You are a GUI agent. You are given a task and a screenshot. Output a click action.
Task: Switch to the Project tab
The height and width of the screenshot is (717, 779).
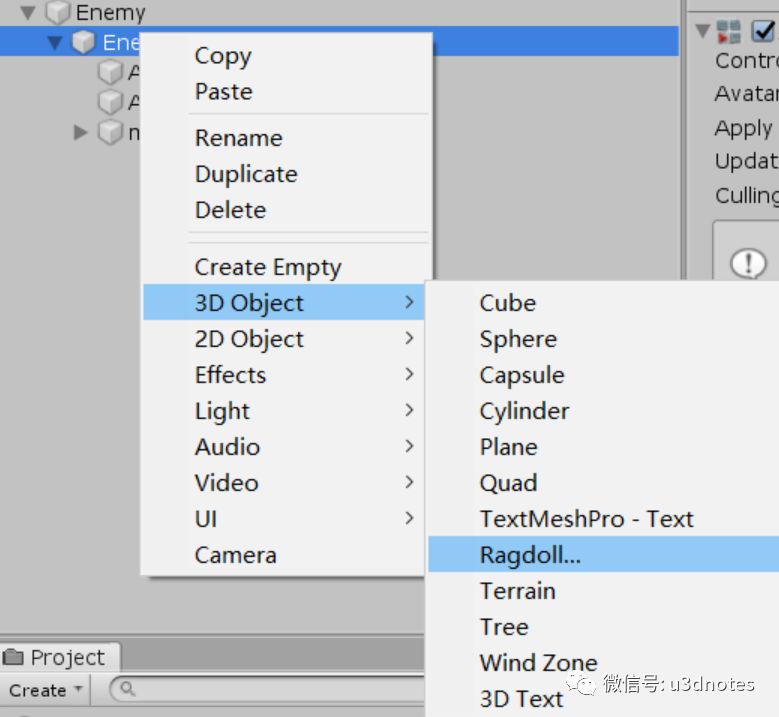pos(60,657)
